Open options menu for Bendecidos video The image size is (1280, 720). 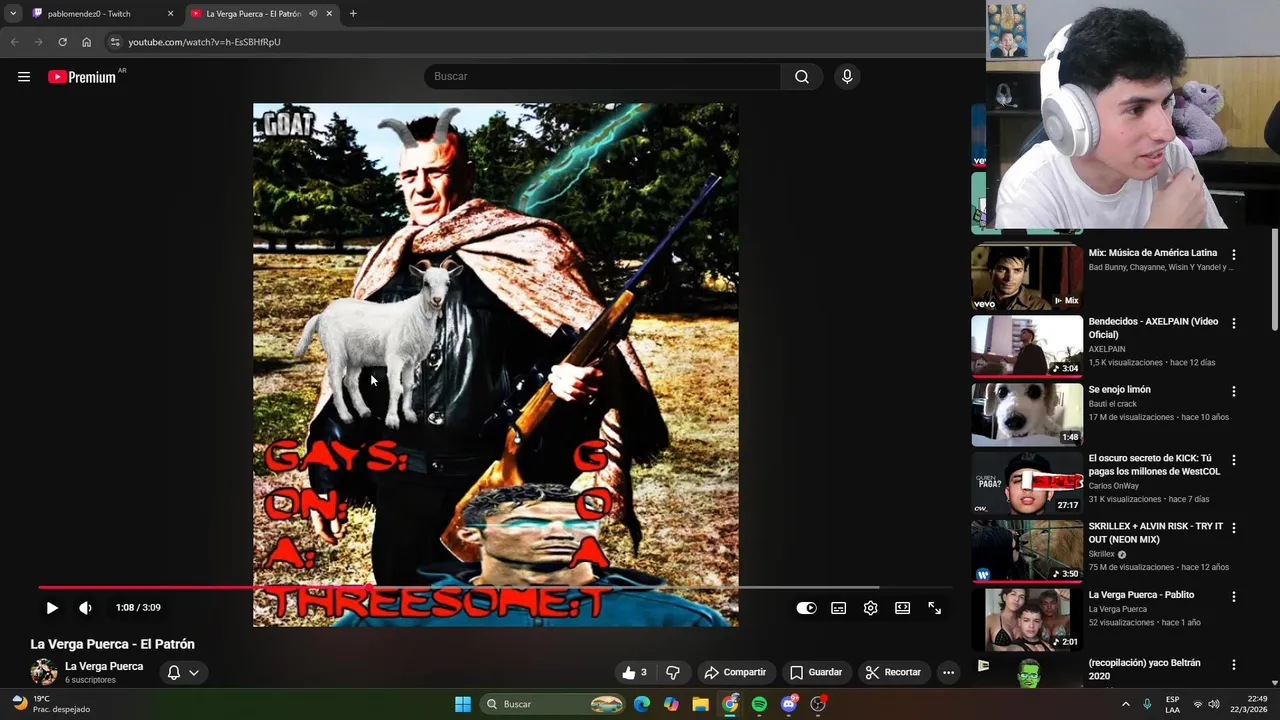tap(1234, 324)
